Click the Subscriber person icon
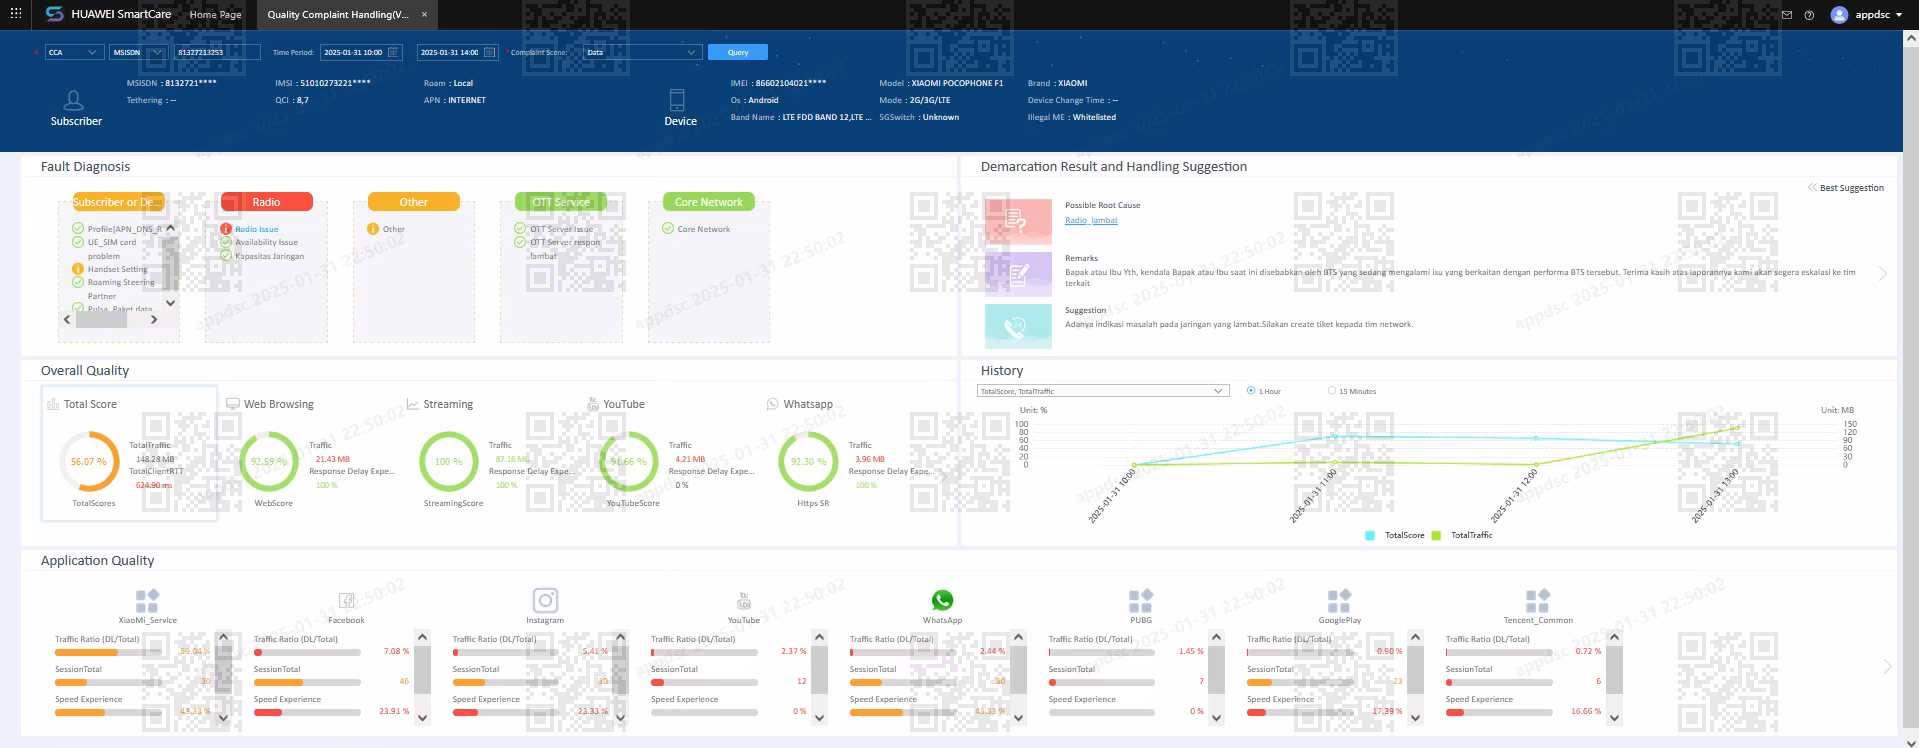This screenshot has width=1919, height=748. [x=73, y=100]
